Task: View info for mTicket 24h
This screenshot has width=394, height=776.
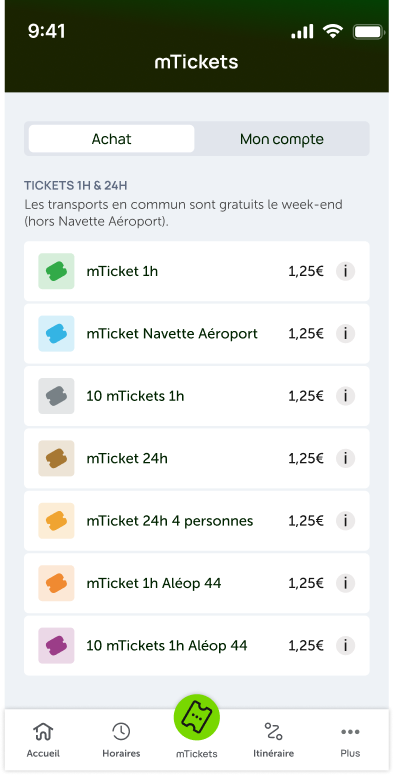Action: pyautogui.click(x=345, y=458)
